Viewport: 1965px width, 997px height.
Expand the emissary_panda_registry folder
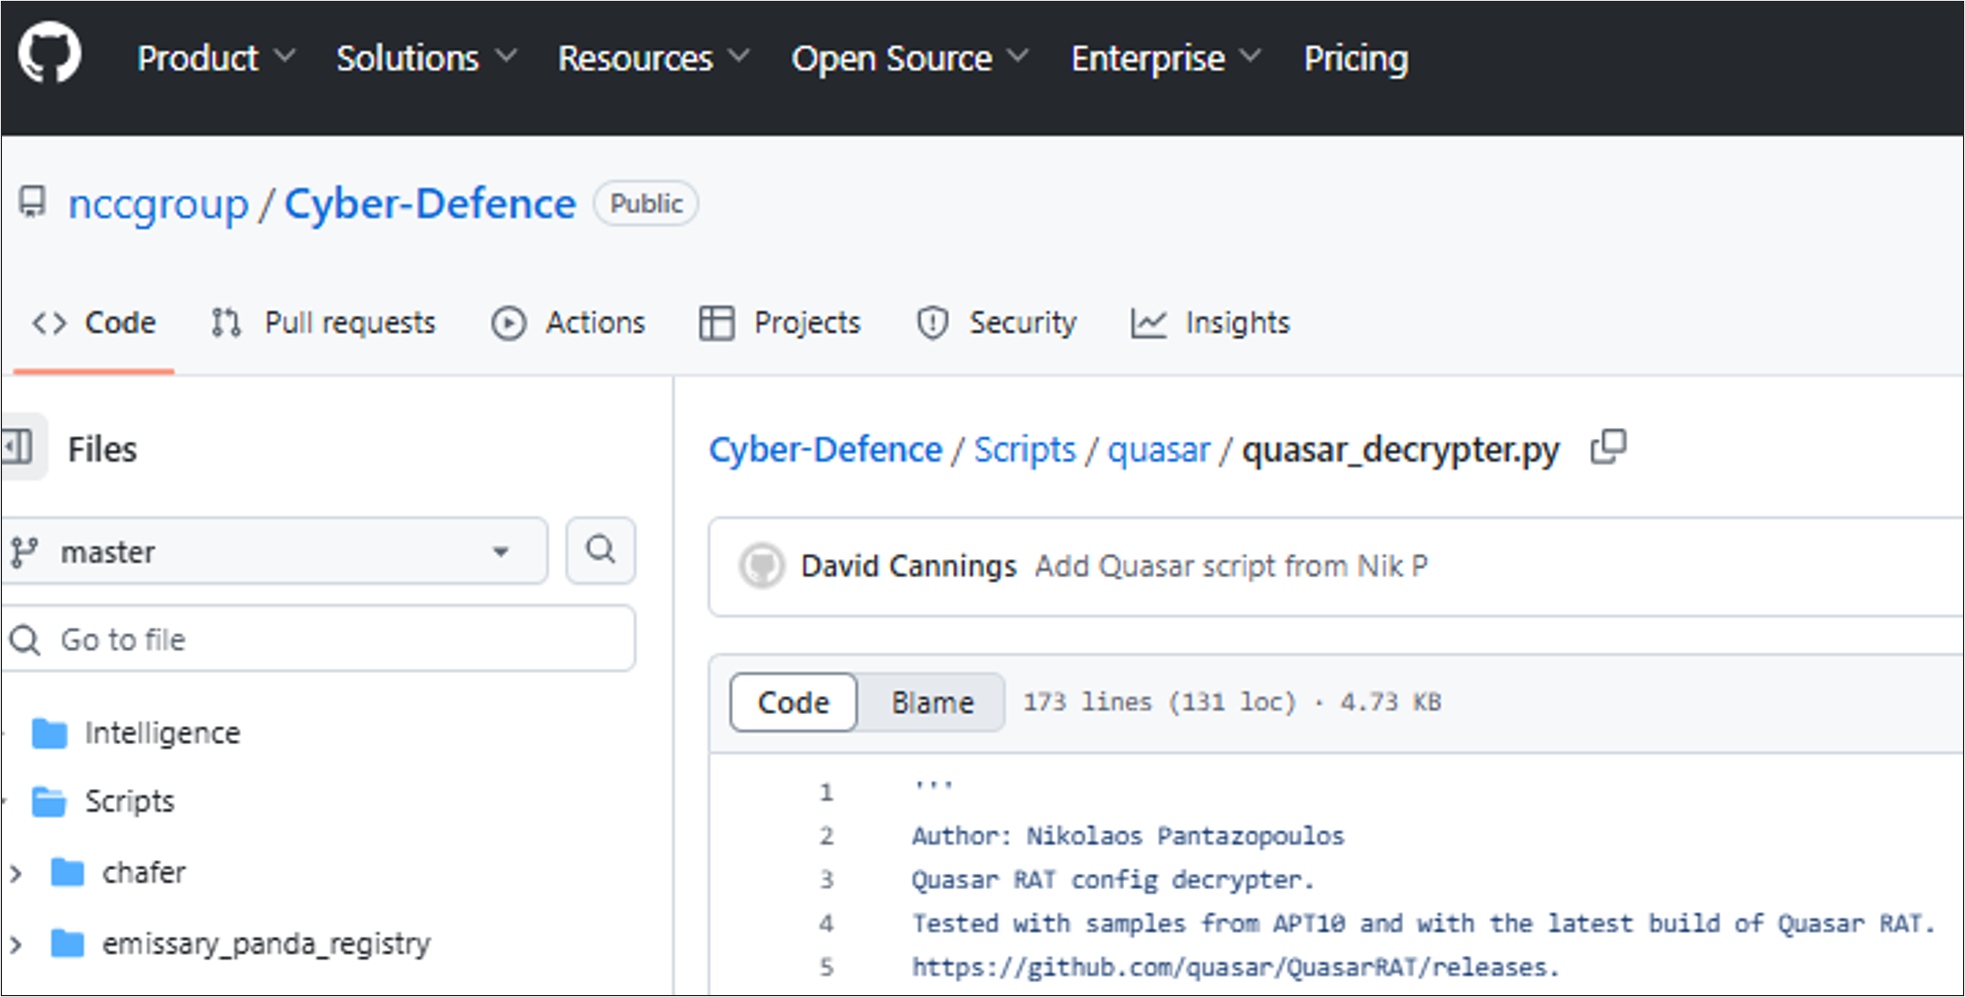click(16, 944)
